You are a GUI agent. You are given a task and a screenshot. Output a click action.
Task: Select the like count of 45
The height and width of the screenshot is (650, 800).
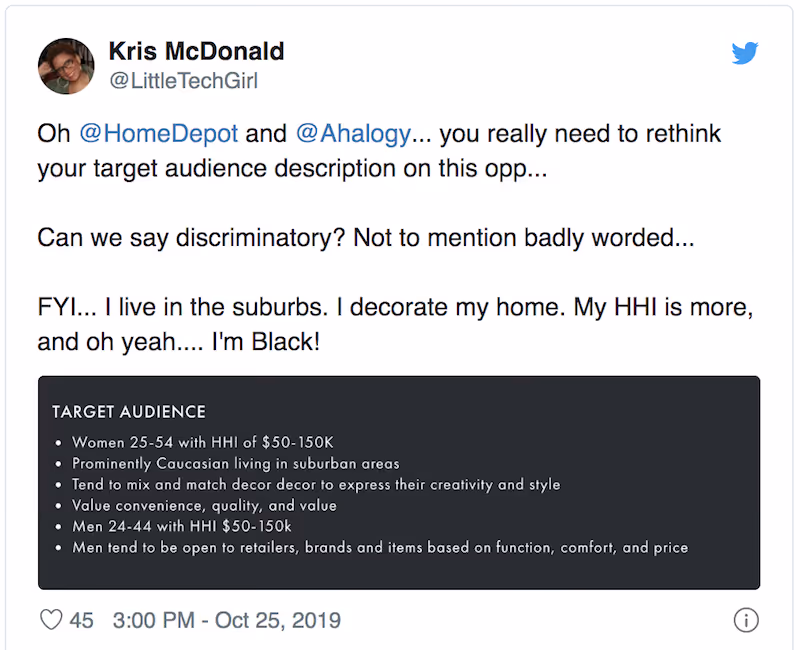point(82,620)
